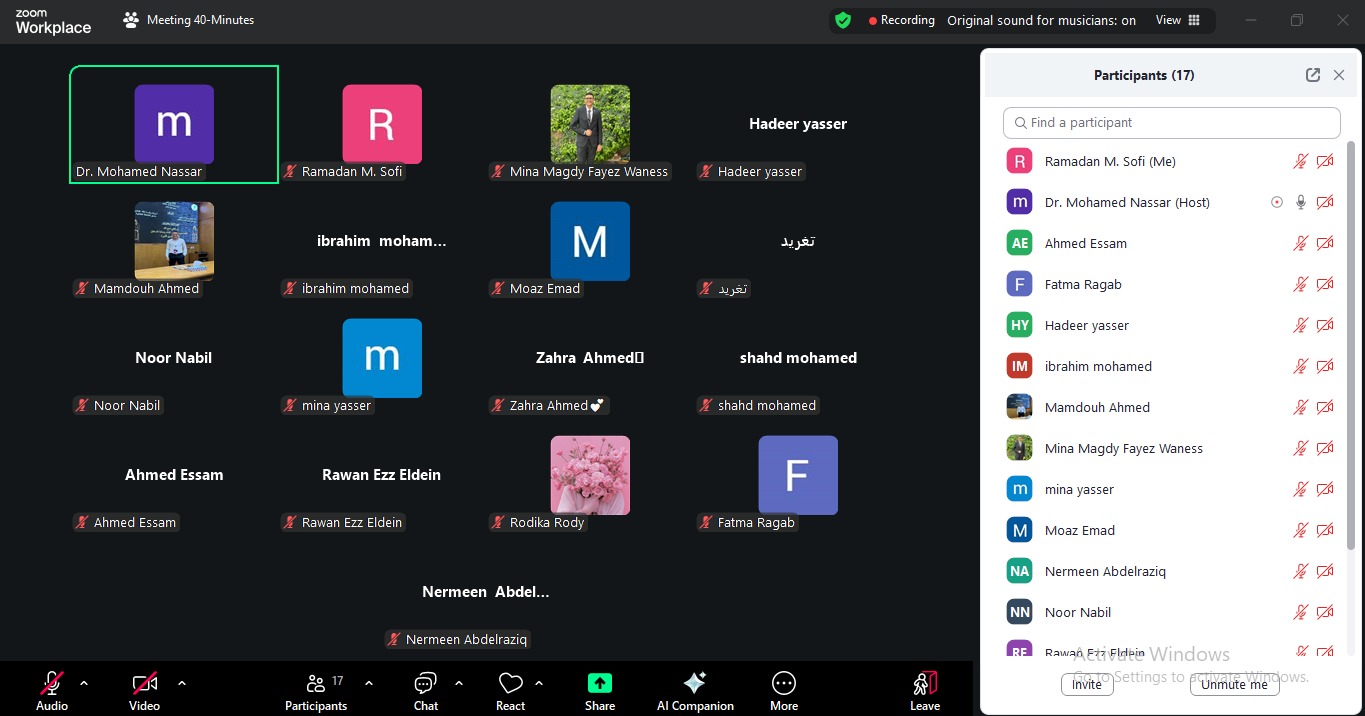The height and width of the screenshot is (716, 1365).
Task: Toggle camera with the Video button
Action: pyautogui.click(x=144, y=684)
